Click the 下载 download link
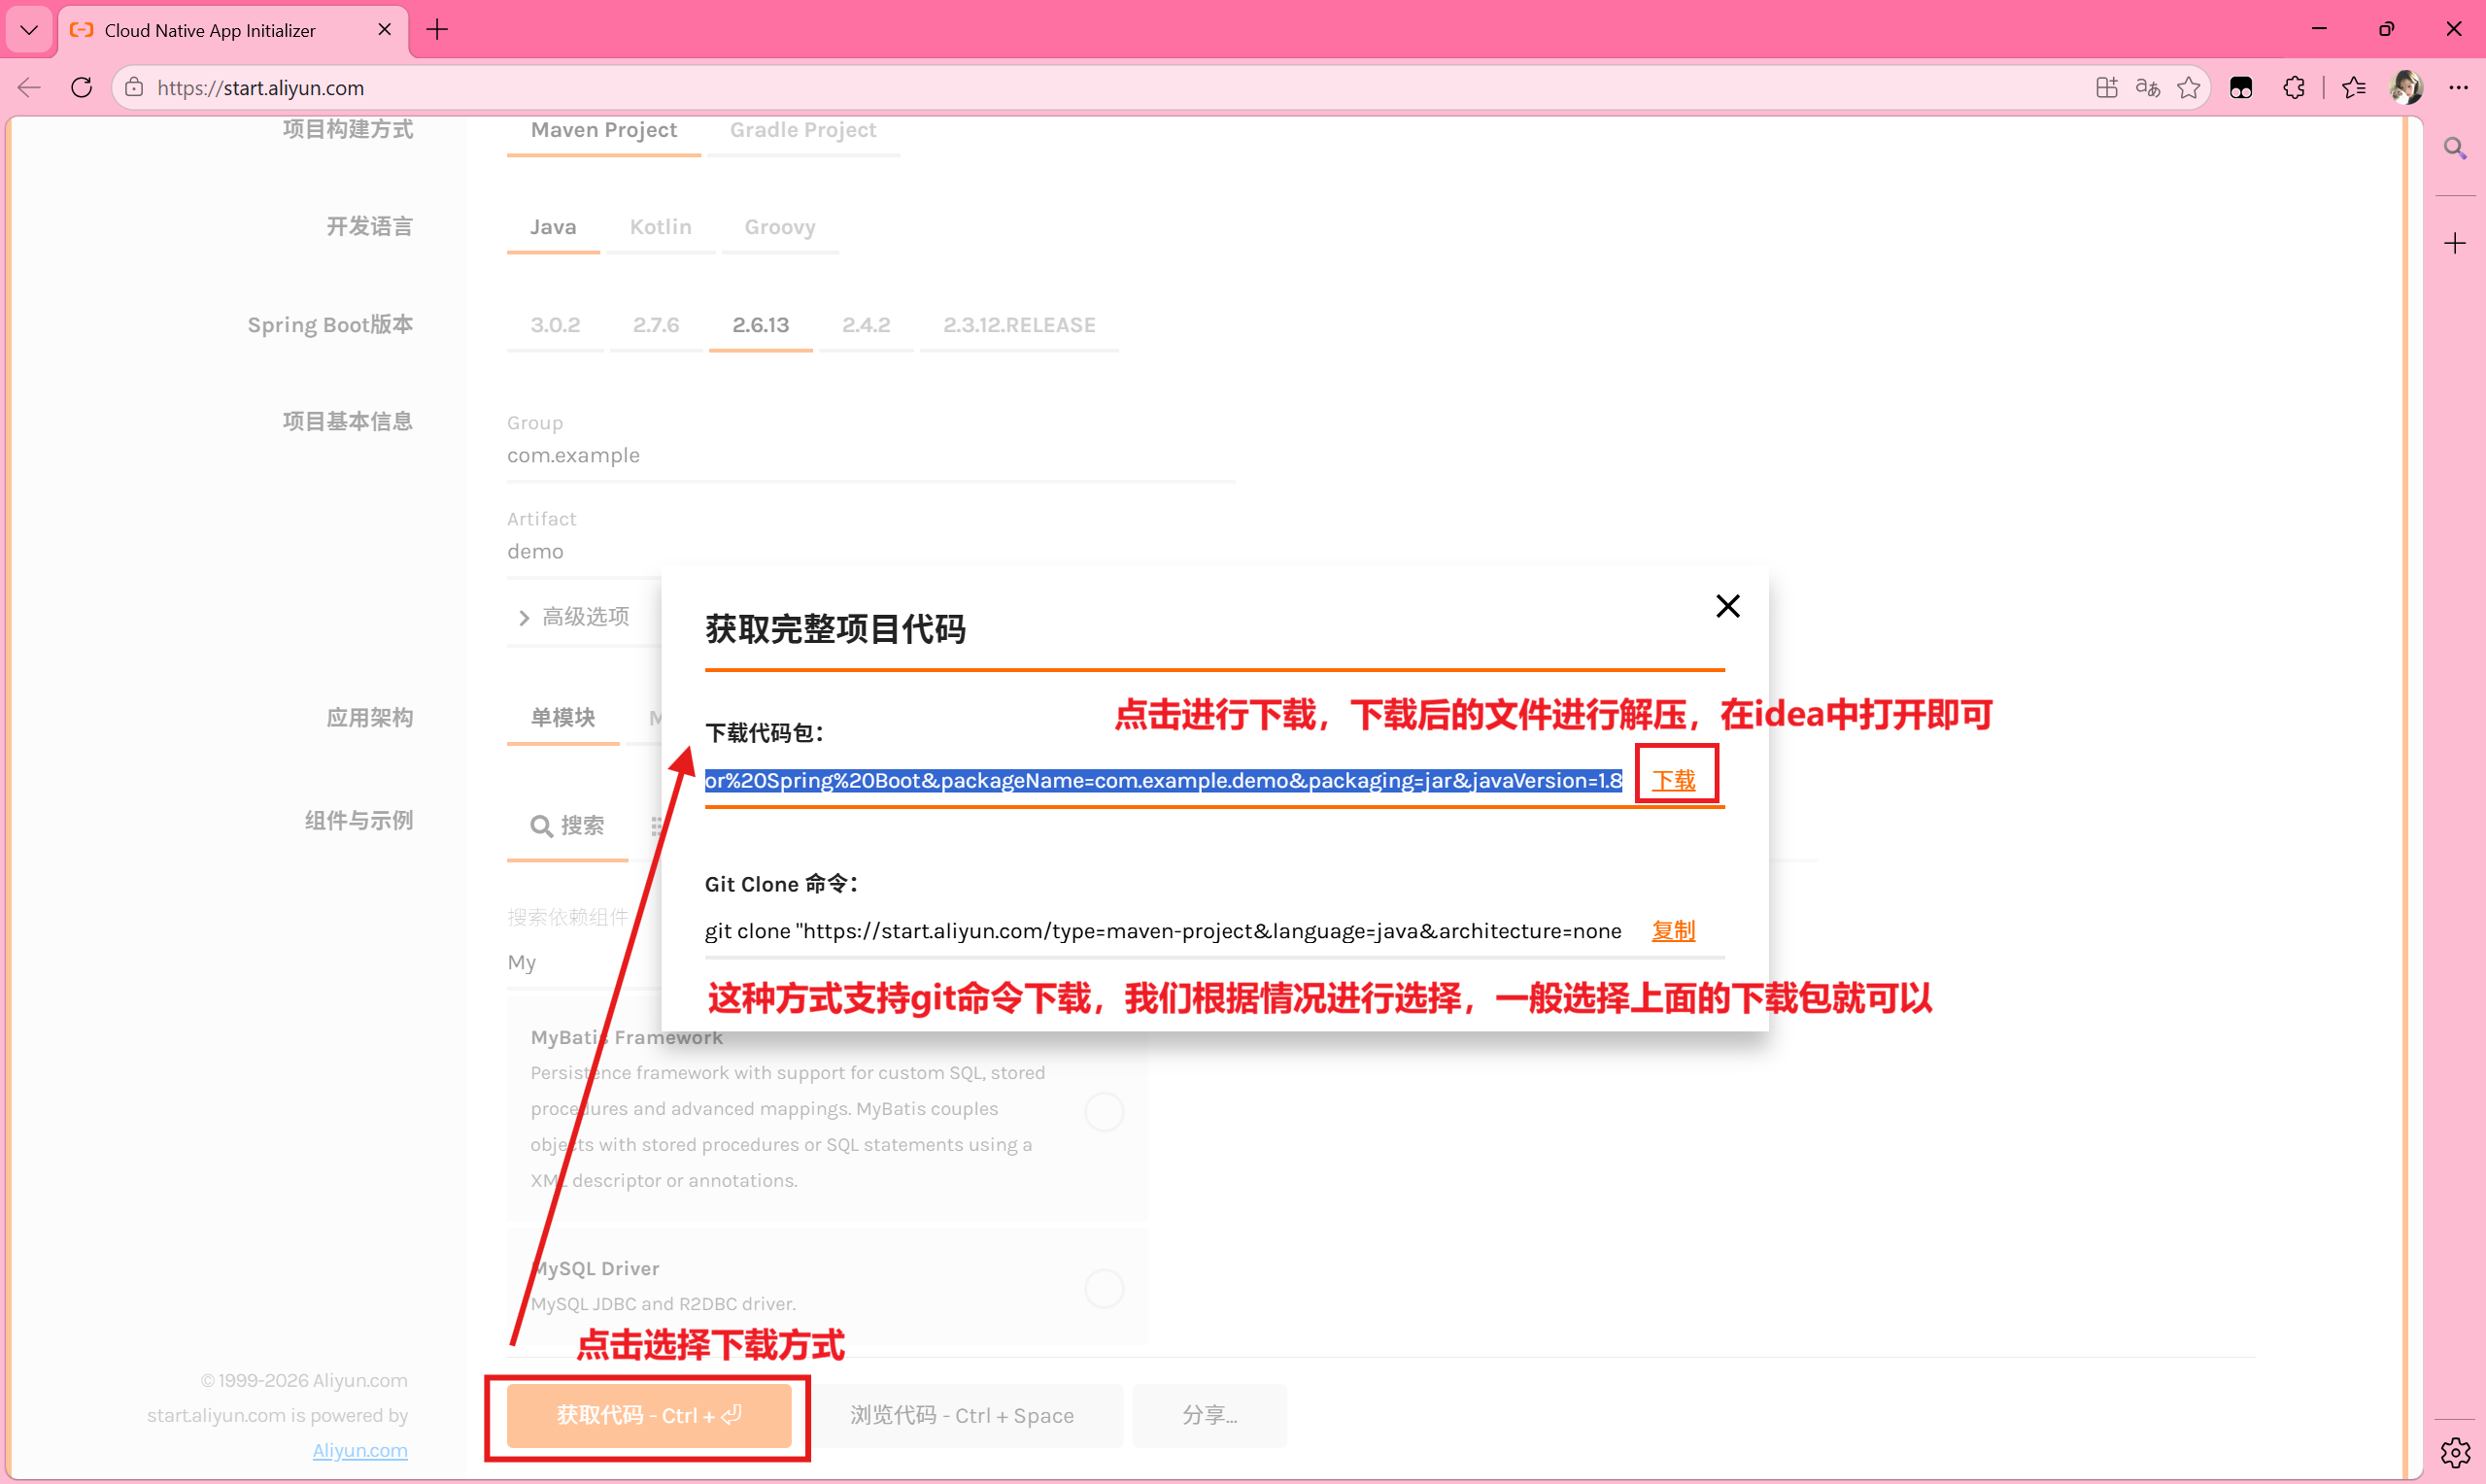 [1673, 780]
